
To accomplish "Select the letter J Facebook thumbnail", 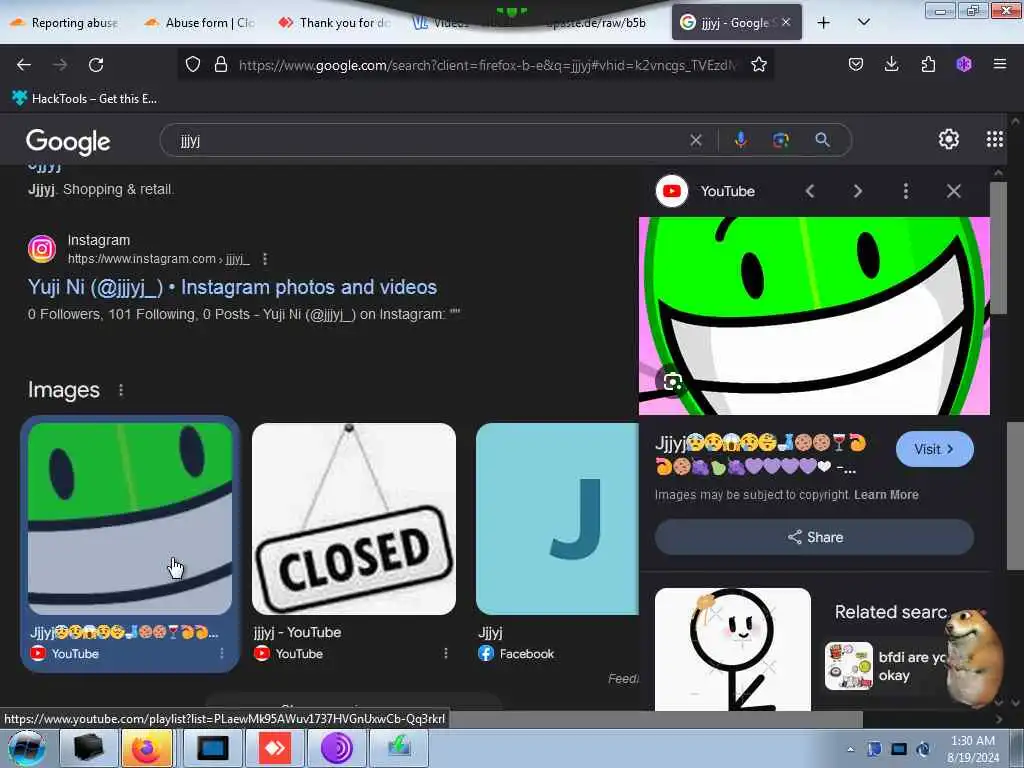I will point(557,519).
